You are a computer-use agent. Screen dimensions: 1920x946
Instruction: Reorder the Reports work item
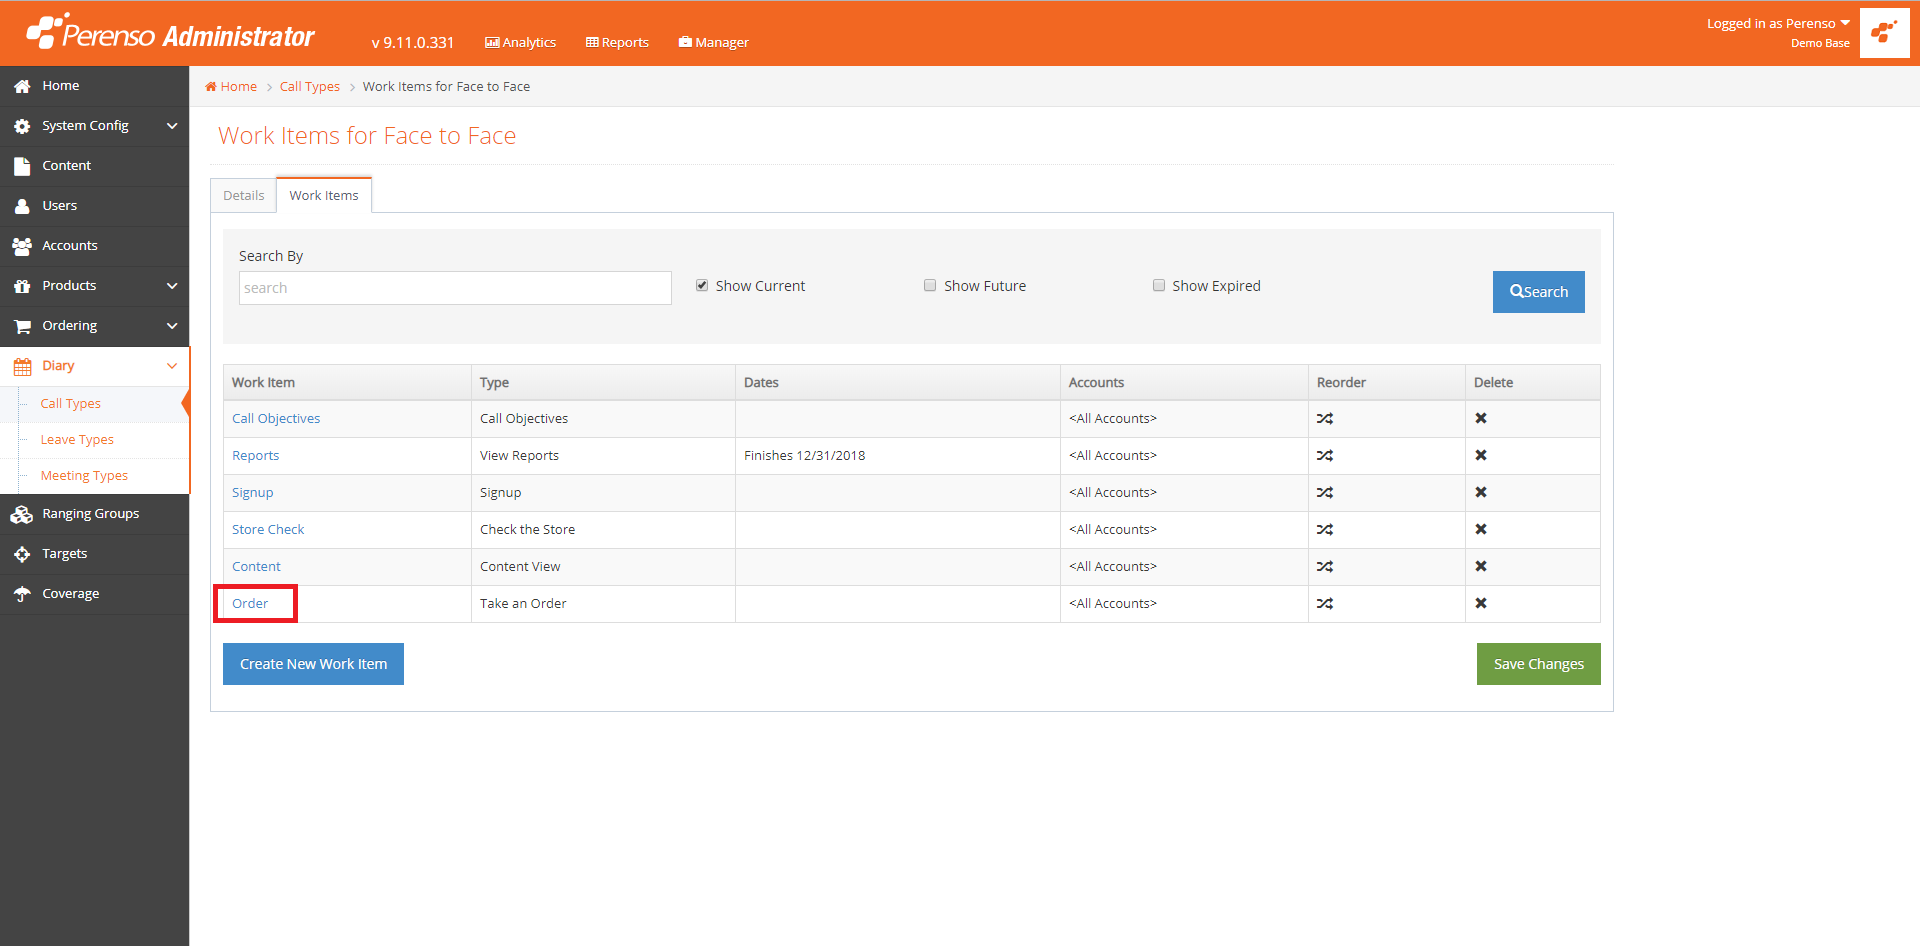point(1325,456)
